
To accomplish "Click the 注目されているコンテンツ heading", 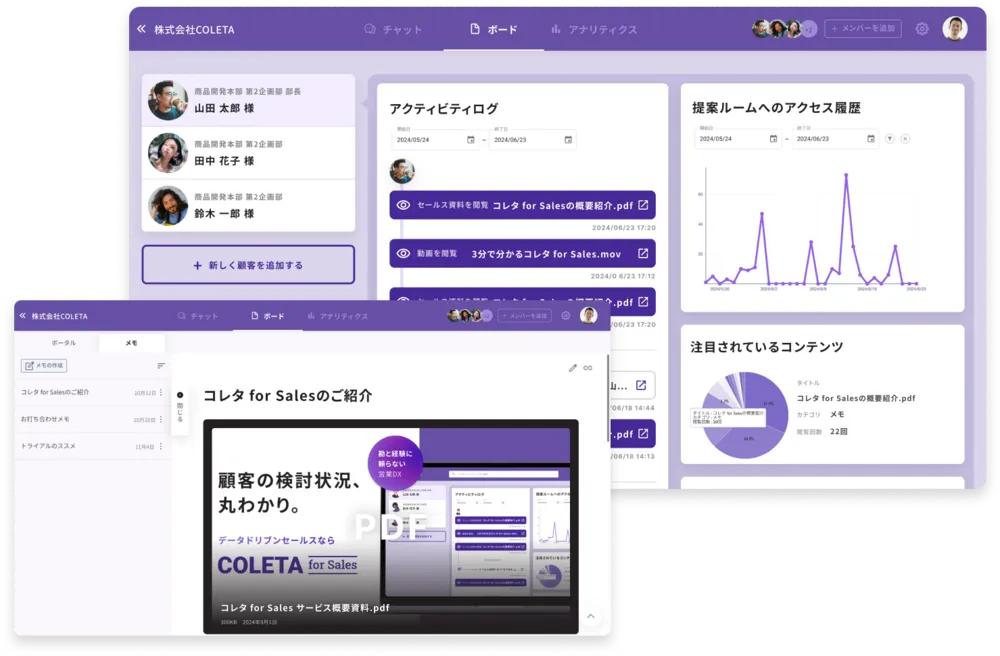I will 767,347.
